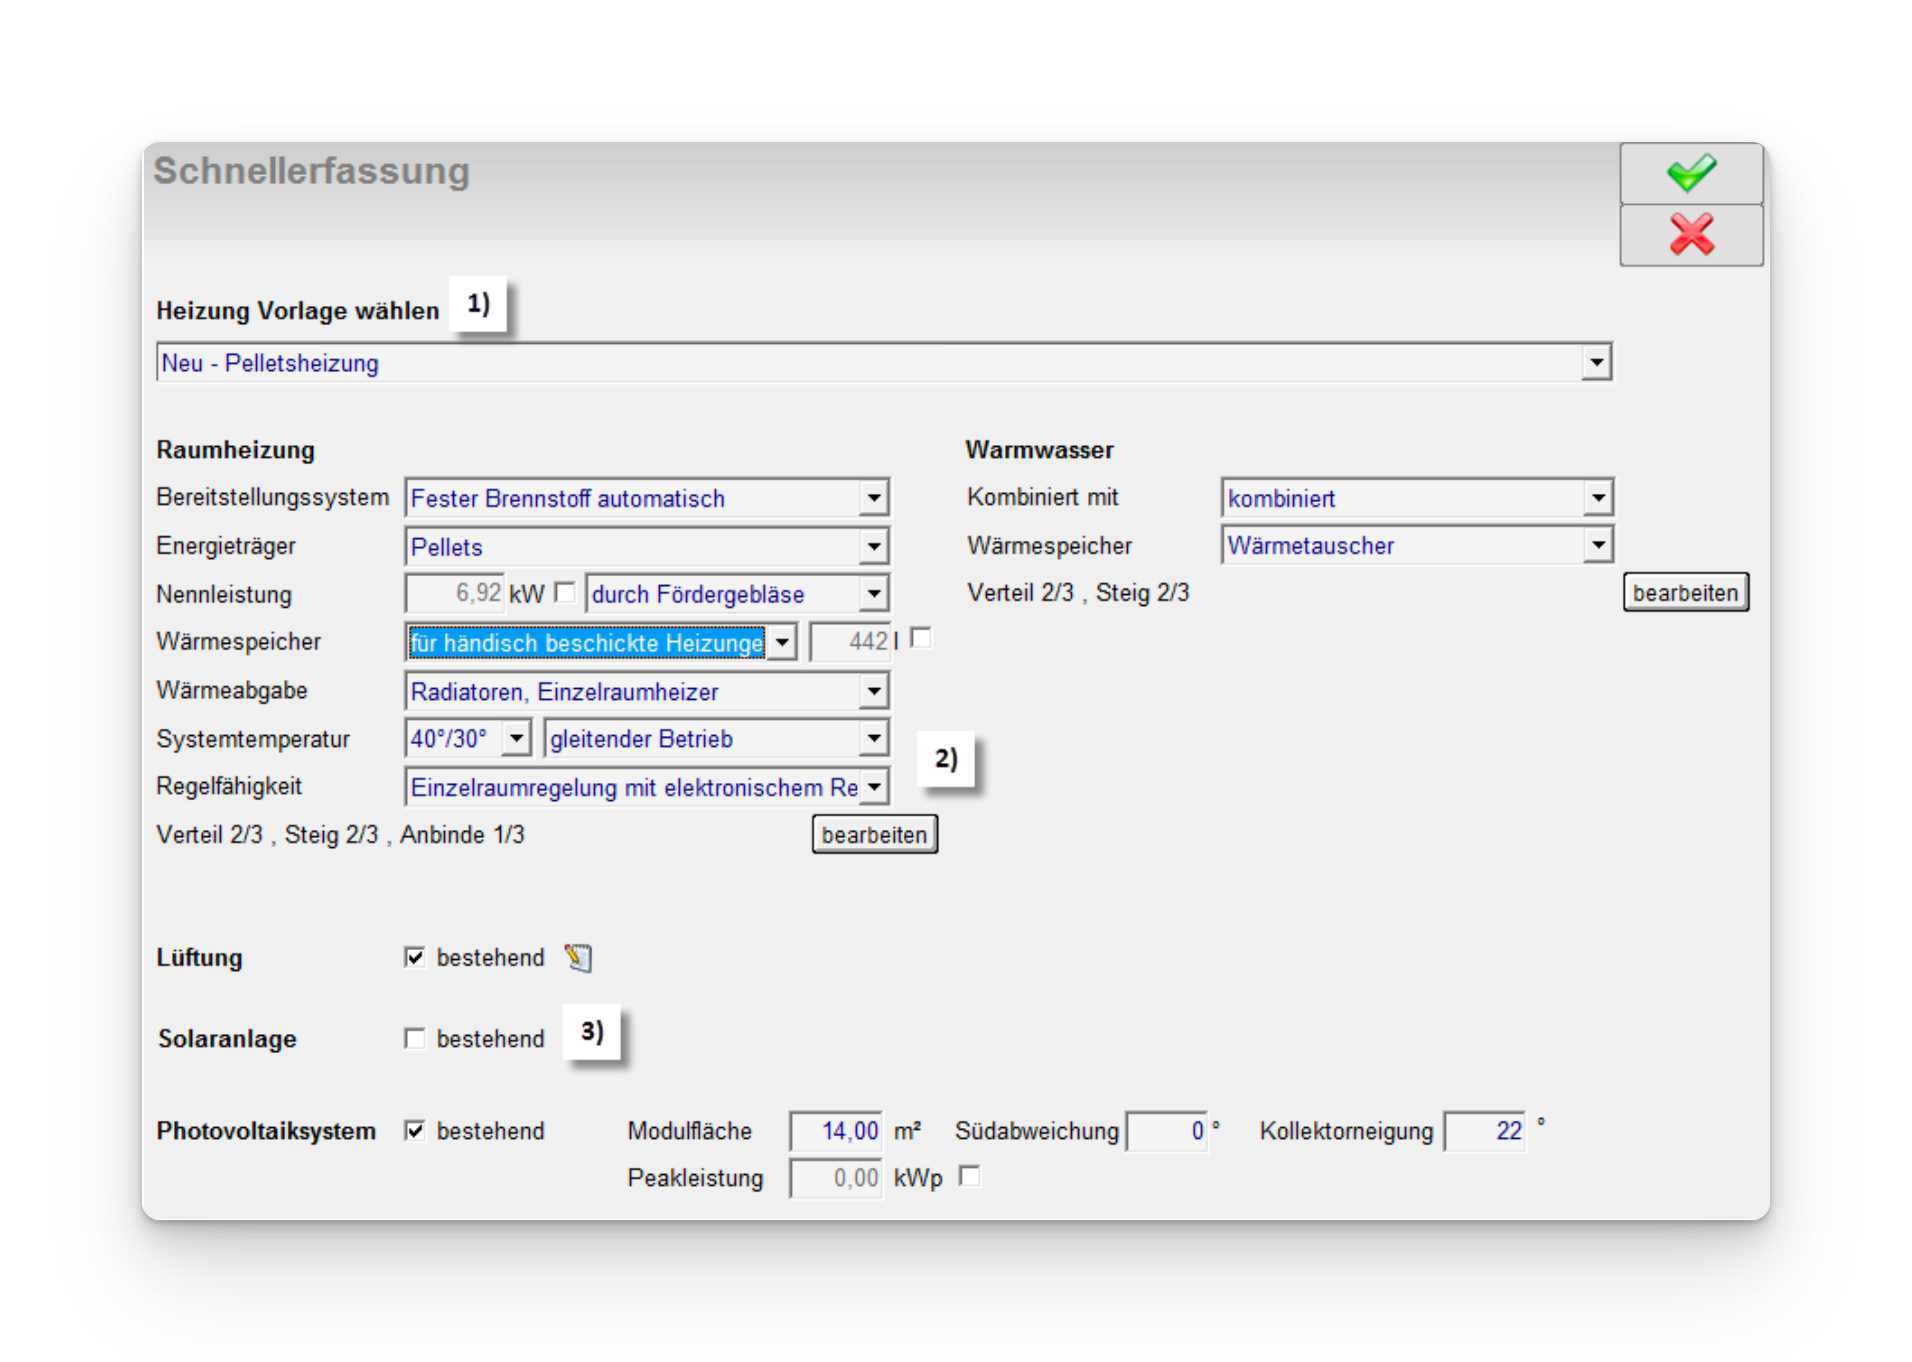Click the Kollektorneigung value field

(x=1485, y=1131)
